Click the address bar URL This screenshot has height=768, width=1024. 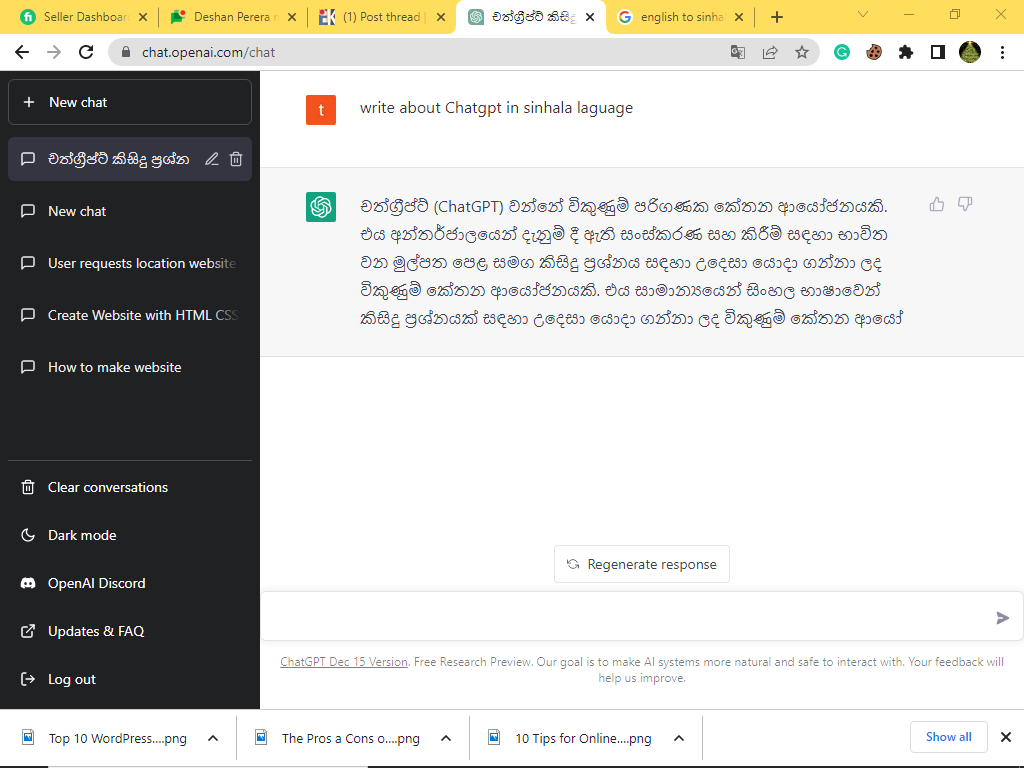pyautogui.click(x=208, y=52)
